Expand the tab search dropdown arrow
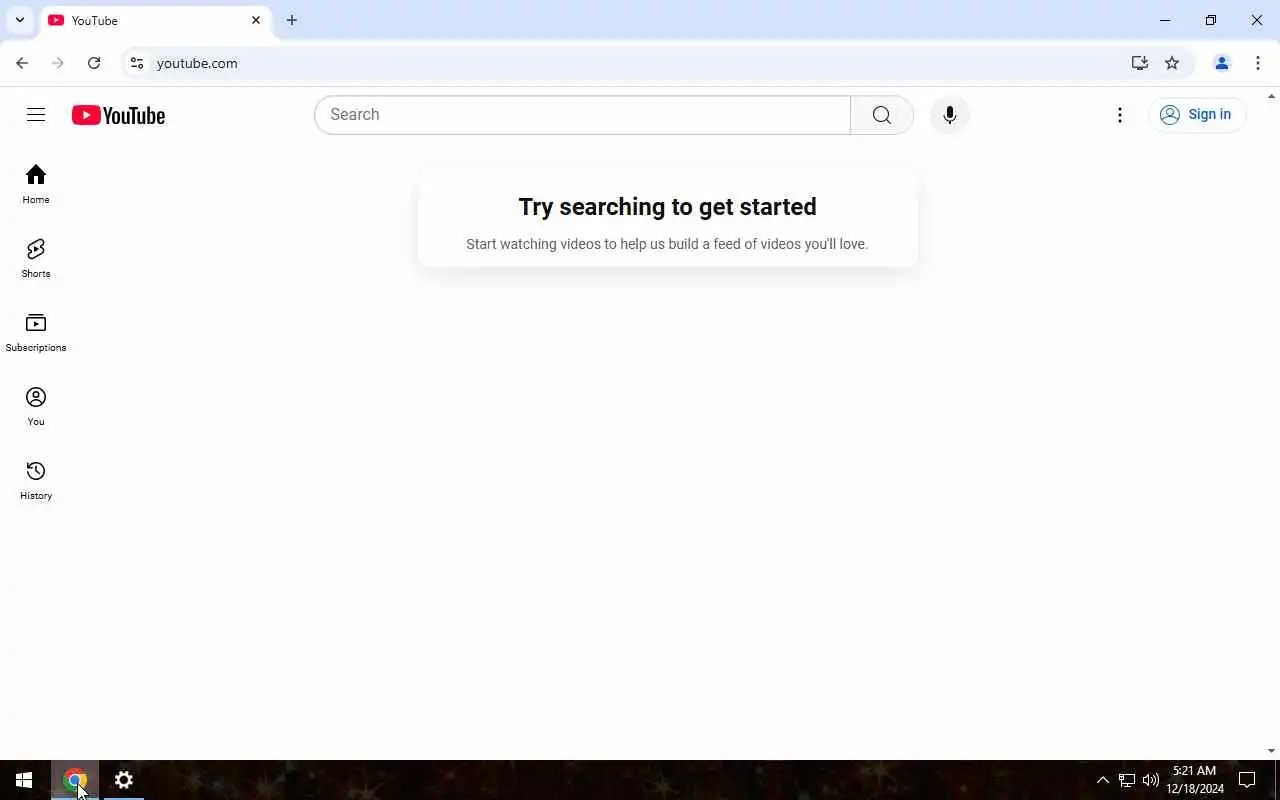 click(x=19, y=20)
